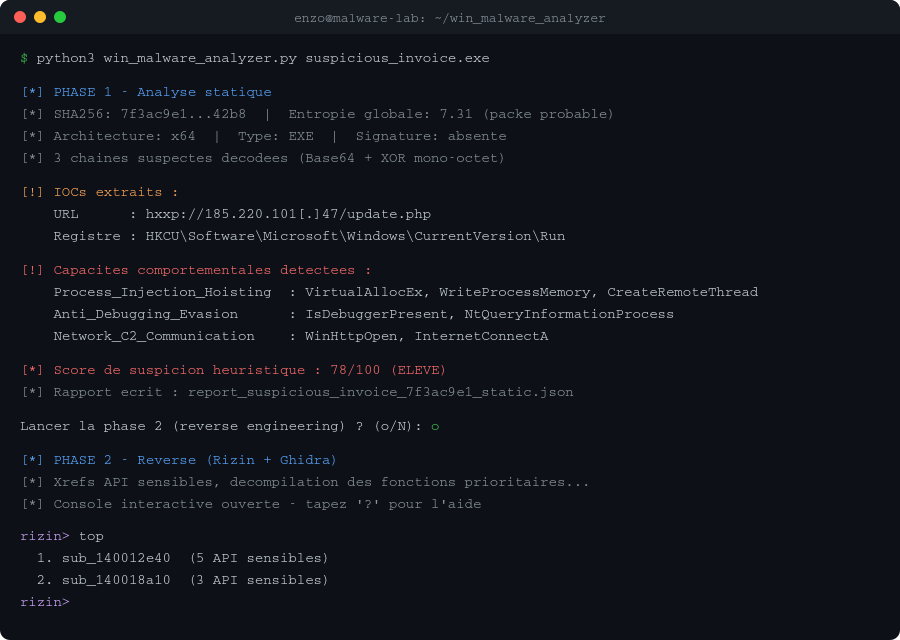Click the Xrefs API sensibles decompilation line
The height and width of the screenshot is (640, 900).
[x=305, y=482]
